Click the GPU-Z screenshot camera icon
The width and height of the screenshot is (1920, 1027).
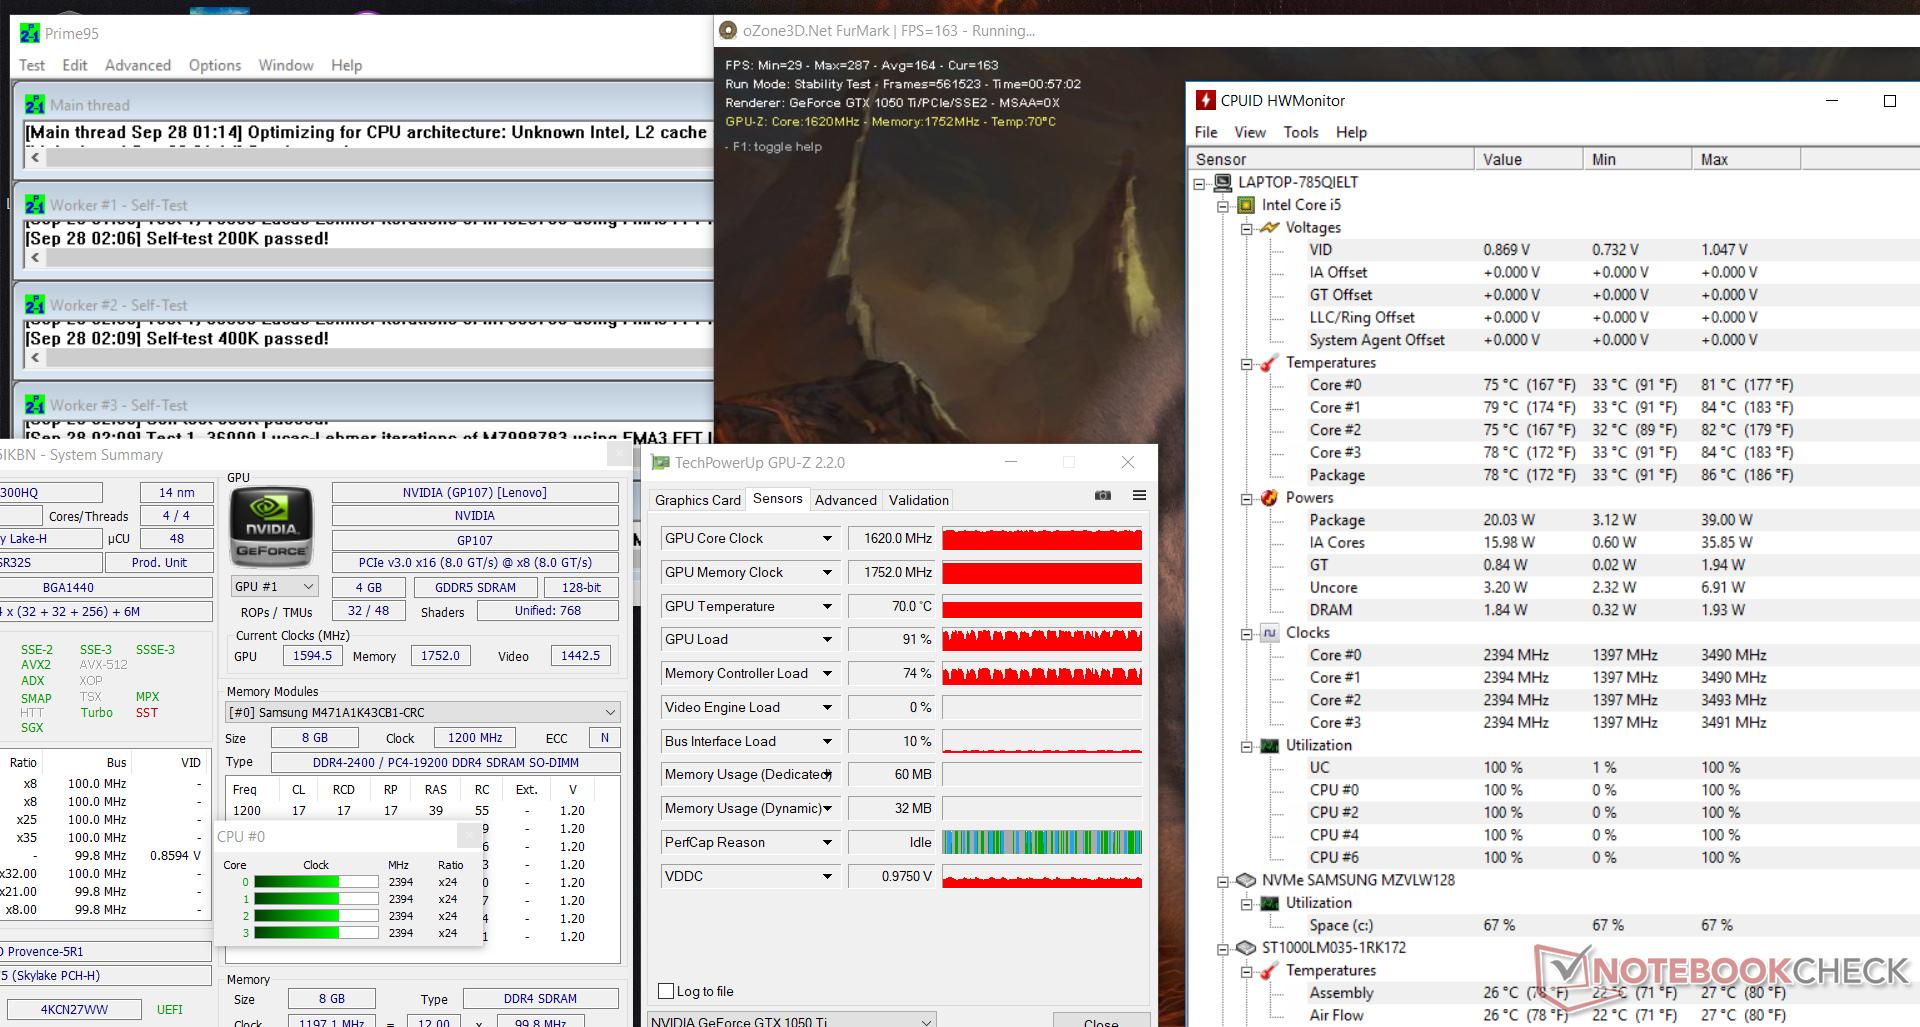click(1102, 495)
